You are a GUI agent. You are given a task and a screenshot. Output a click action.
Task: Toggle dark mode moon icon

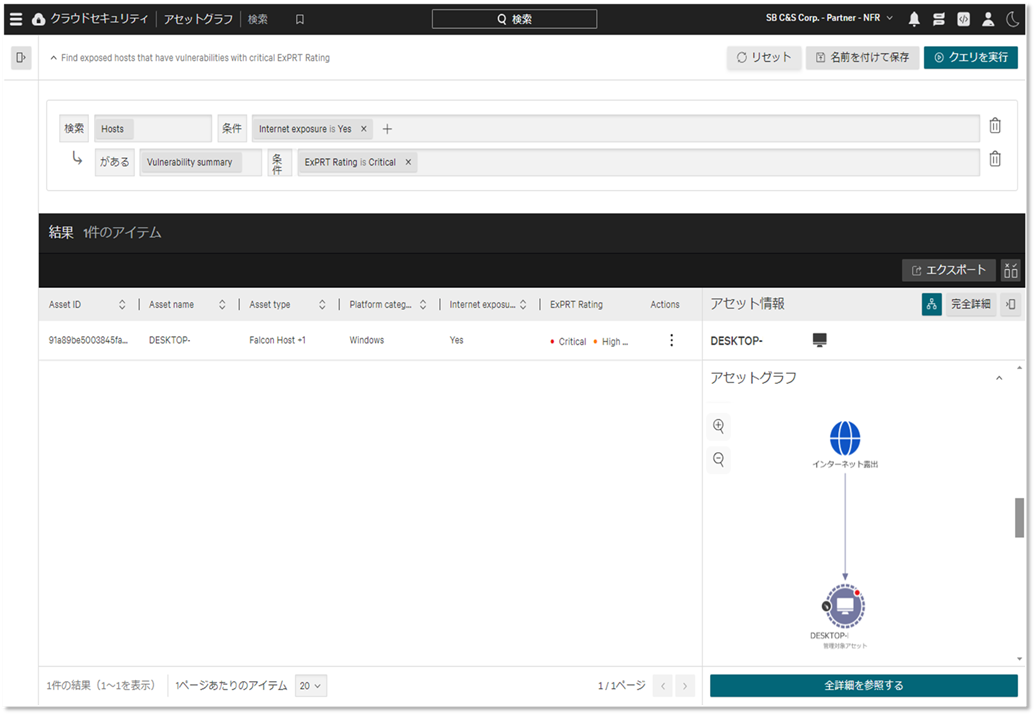click(x=1012, y=19)
